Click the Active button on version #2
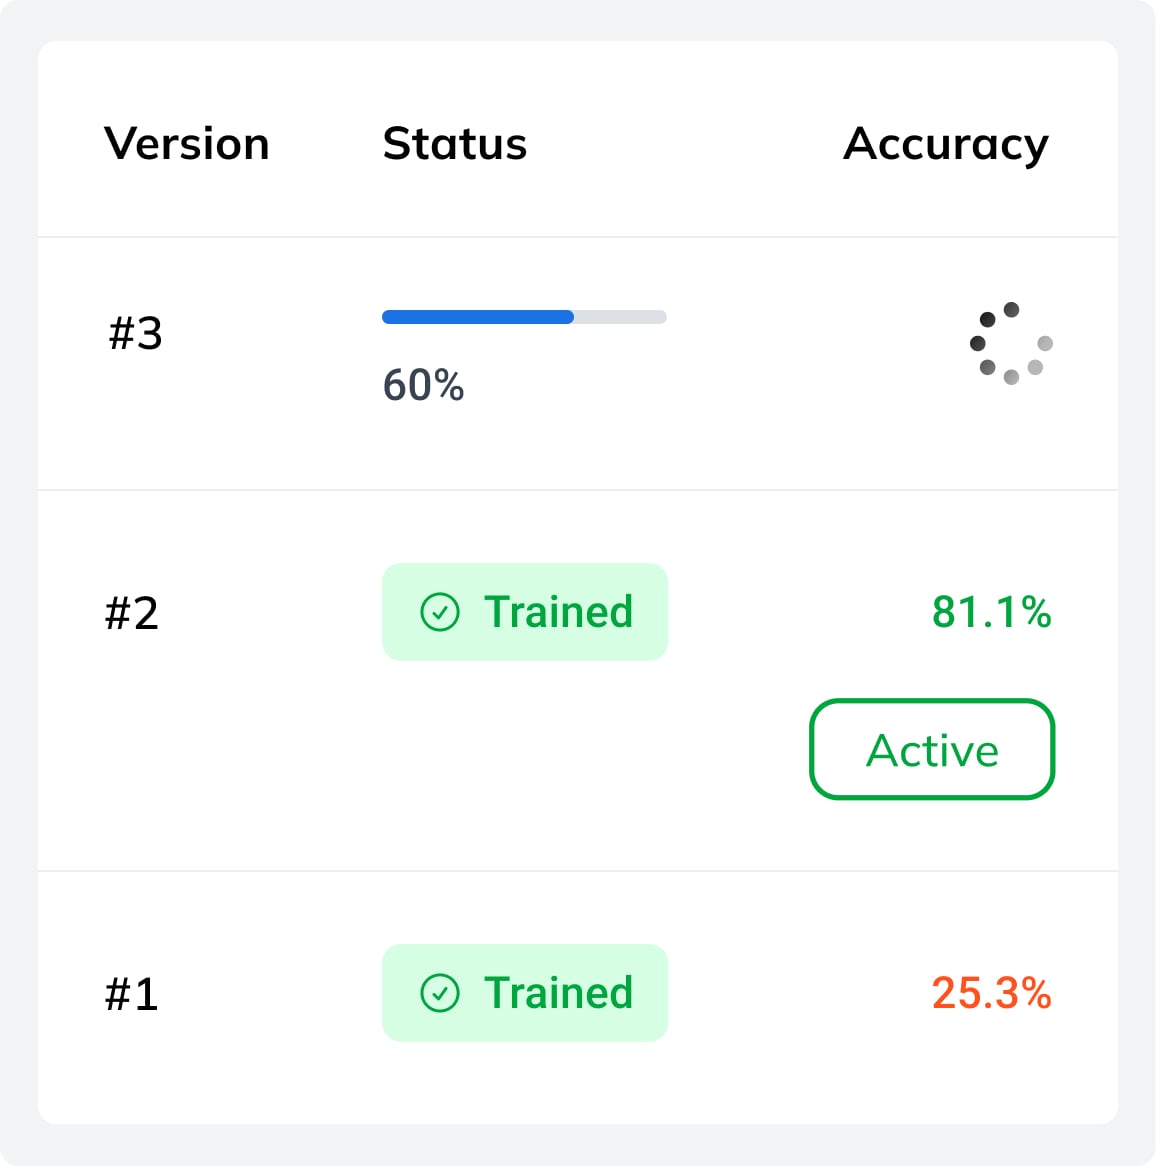1156x1166 pixels. tap(931, 750)
